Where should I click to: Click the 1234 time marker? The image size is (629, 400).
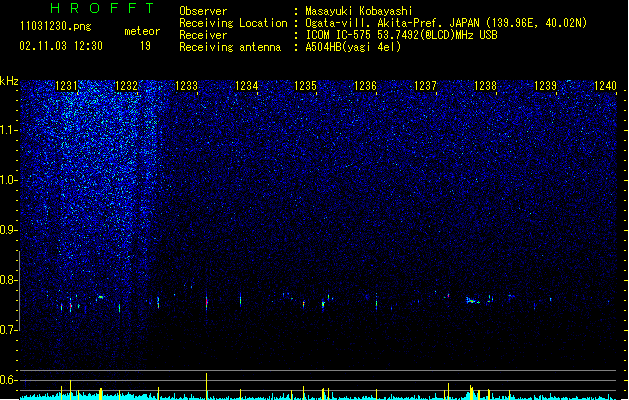tap(246, 86)
